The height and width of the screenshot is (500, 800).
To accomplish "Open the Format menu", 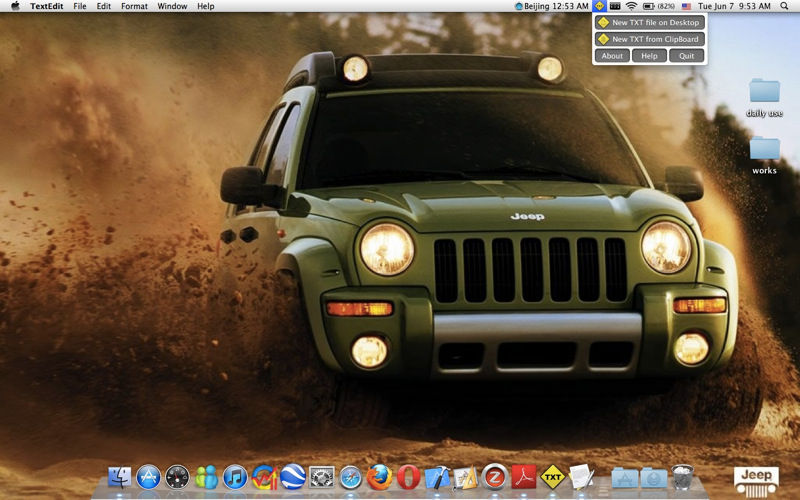I will pos(134,6).
